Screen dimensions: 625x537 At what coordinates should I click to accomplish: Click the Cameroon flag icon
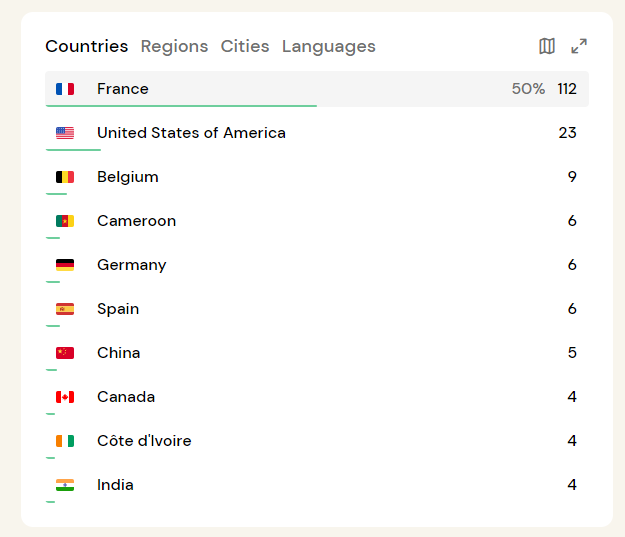tap(65, 221)
